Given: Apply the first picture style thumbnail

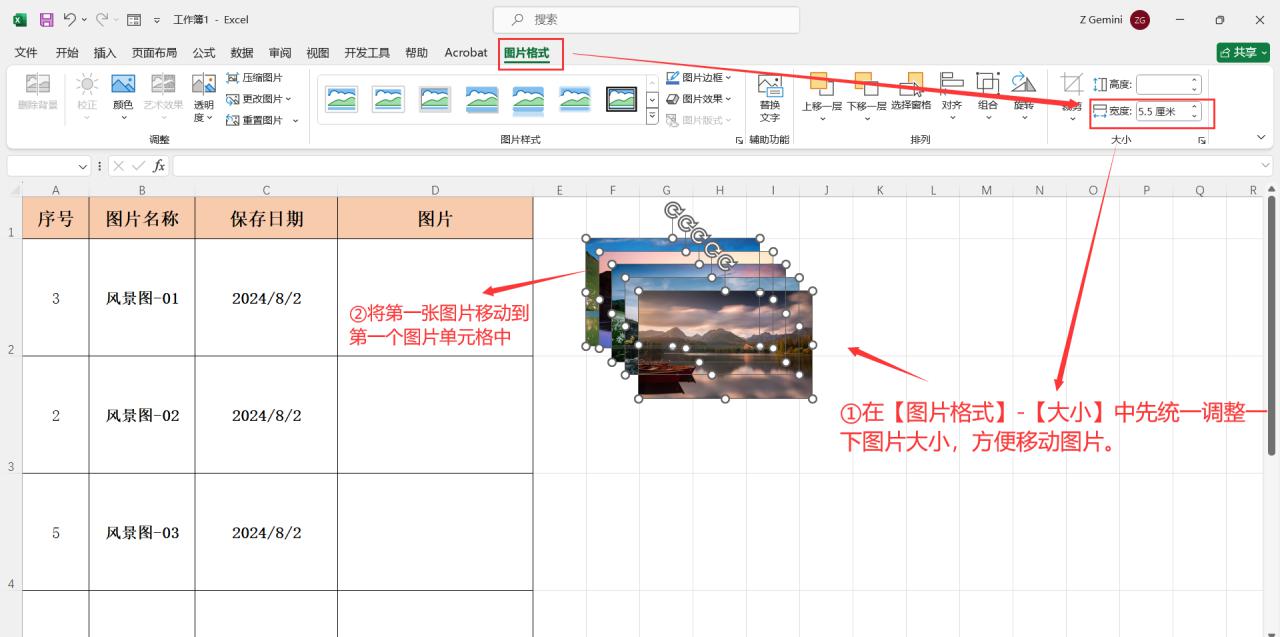Looking at the screenshot, I should (342, 99).
